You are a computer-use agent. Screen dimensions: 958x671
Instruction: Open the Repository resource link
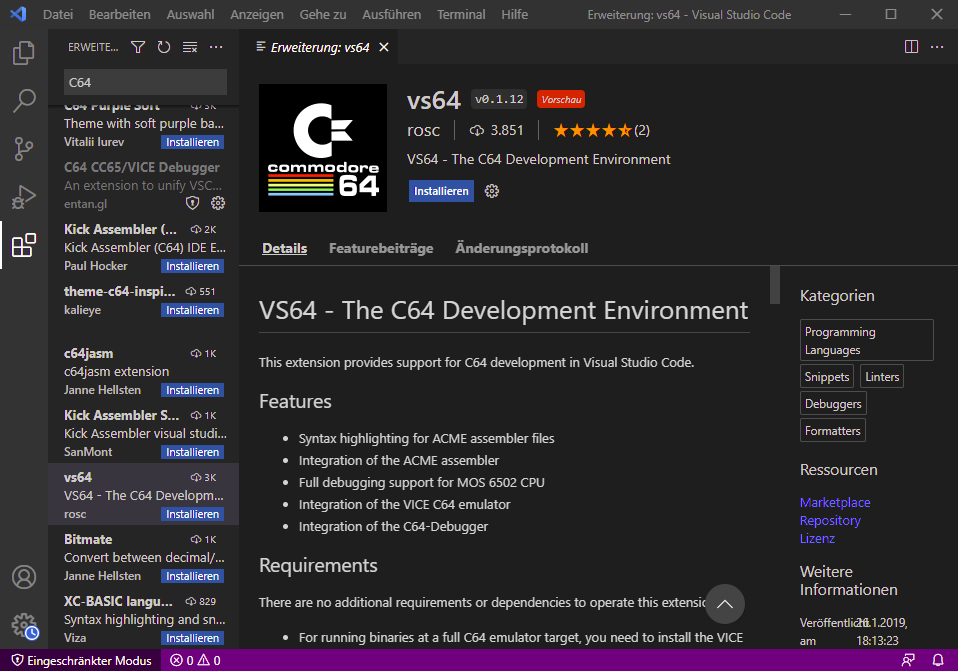830,521
